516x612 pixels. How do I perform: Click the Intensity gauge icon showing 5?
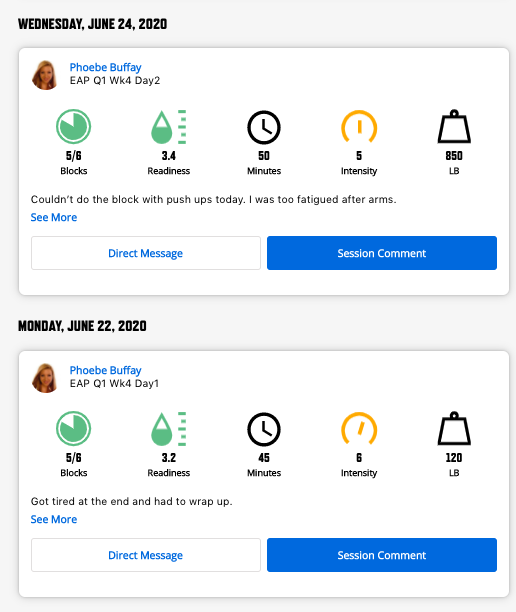pos(359,126)
